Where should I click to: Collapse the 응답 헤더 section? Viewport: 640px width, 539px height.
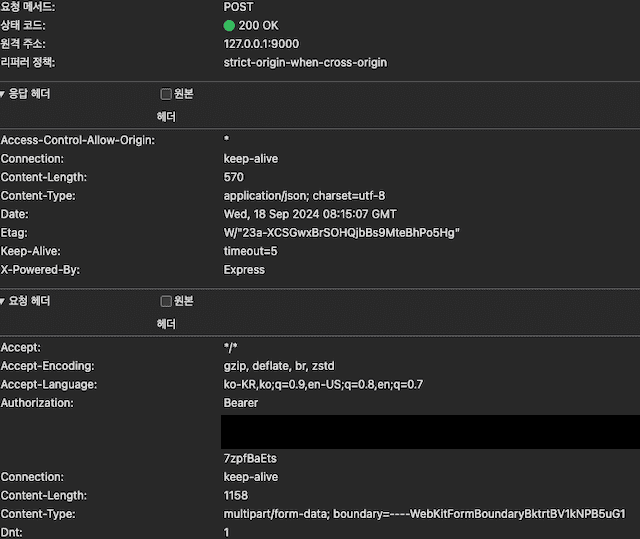click(4, 94)
